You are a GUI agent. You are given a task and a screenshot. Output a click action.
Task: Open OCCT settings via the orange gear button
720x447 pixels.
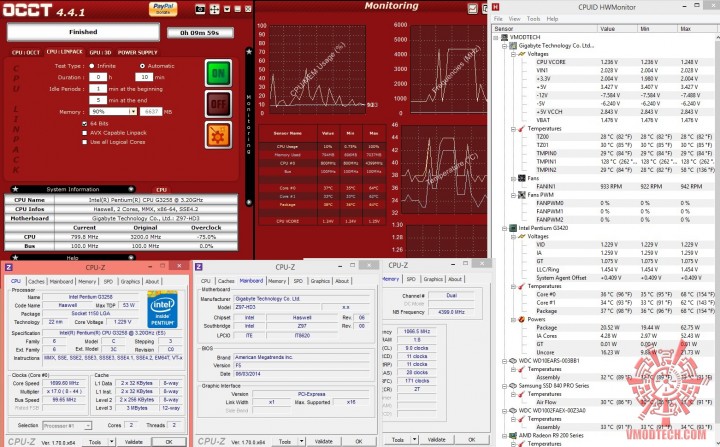coord(218,135)
